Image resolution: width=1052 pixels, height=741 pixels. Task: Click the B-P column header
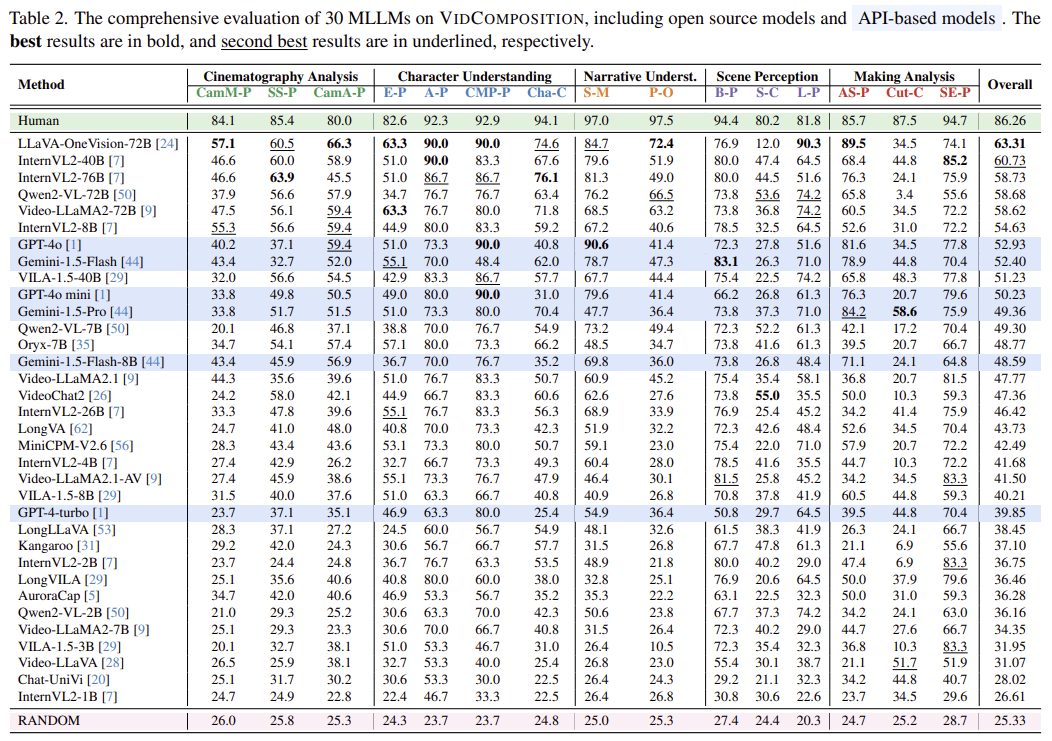point(726,93)
